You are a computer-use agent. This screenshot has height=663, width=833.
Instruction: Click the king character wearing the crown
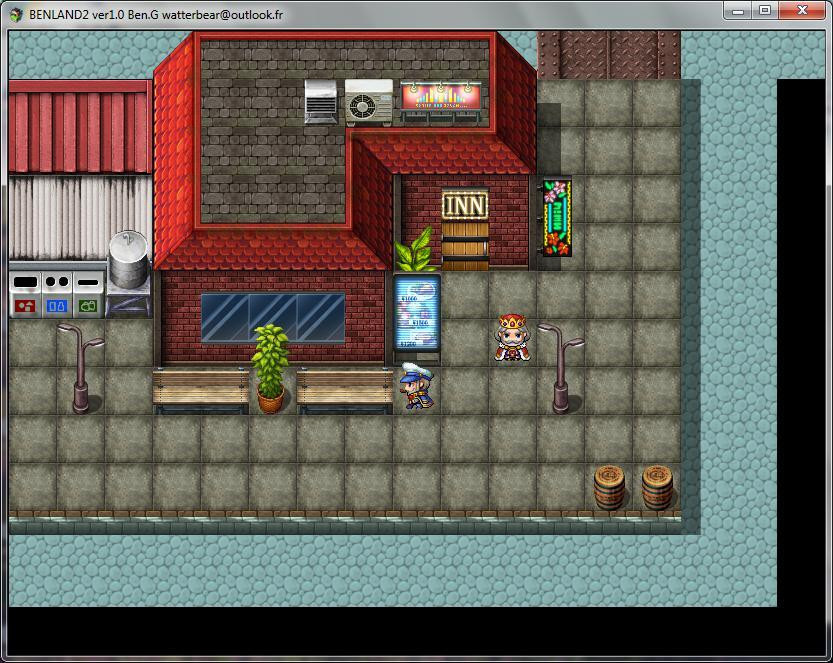[x=512, y=338]
